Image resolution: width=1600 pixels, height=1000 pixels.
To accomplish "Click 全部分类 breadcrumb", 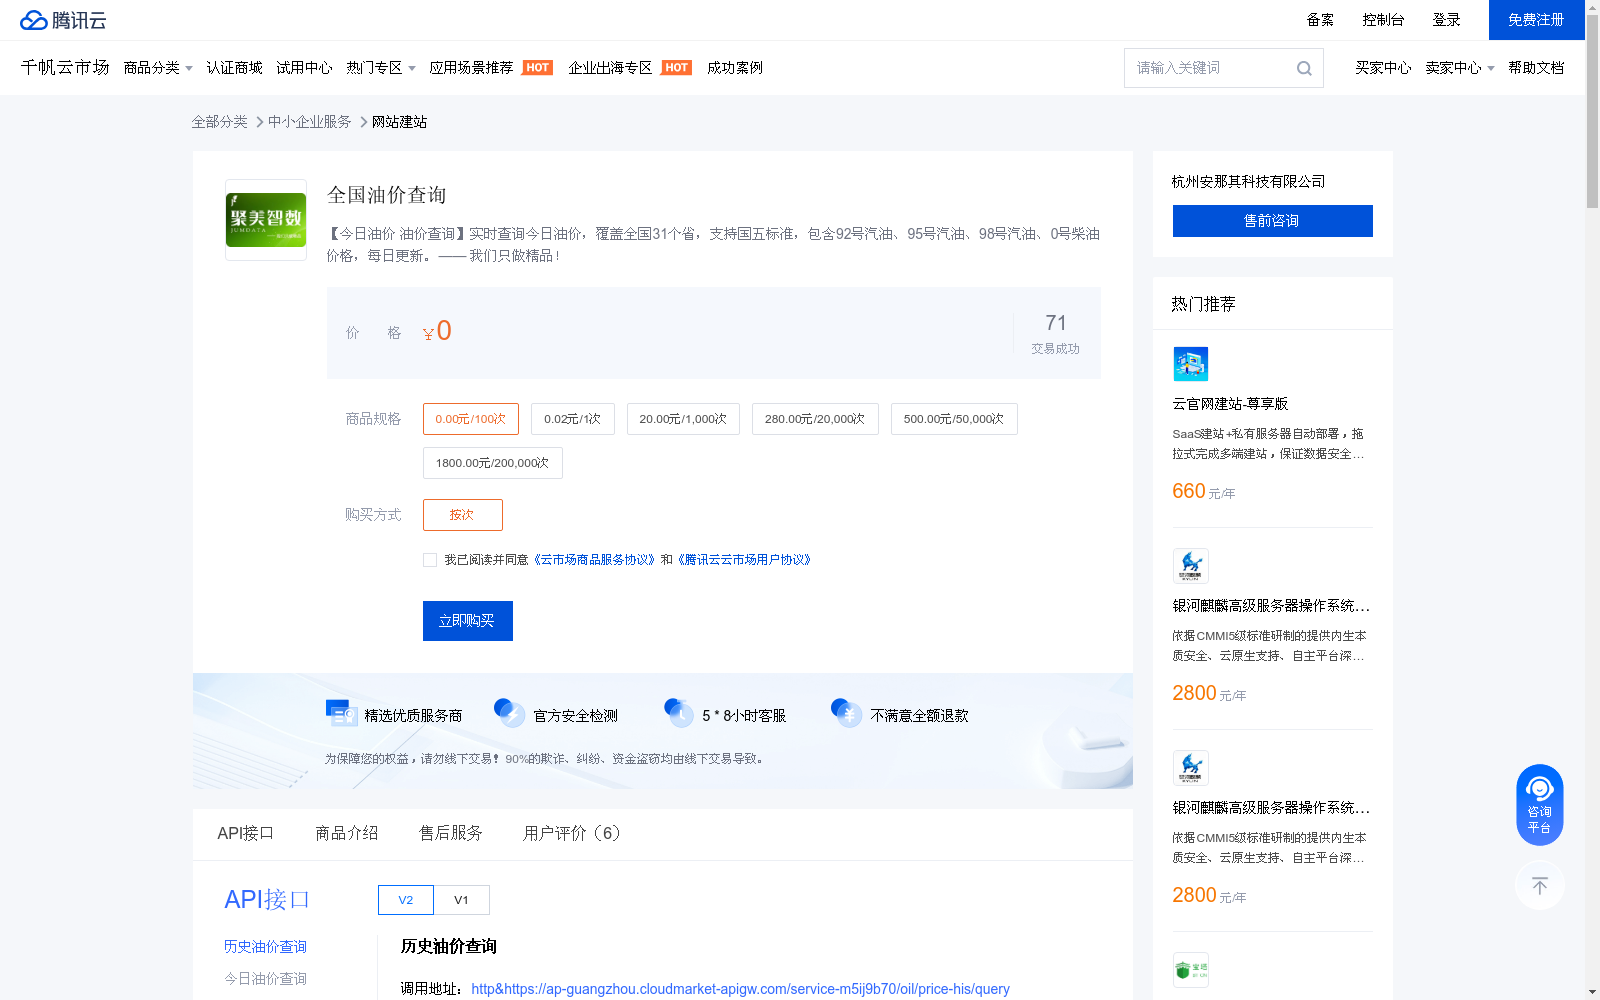I will click(x=220, y=122).
